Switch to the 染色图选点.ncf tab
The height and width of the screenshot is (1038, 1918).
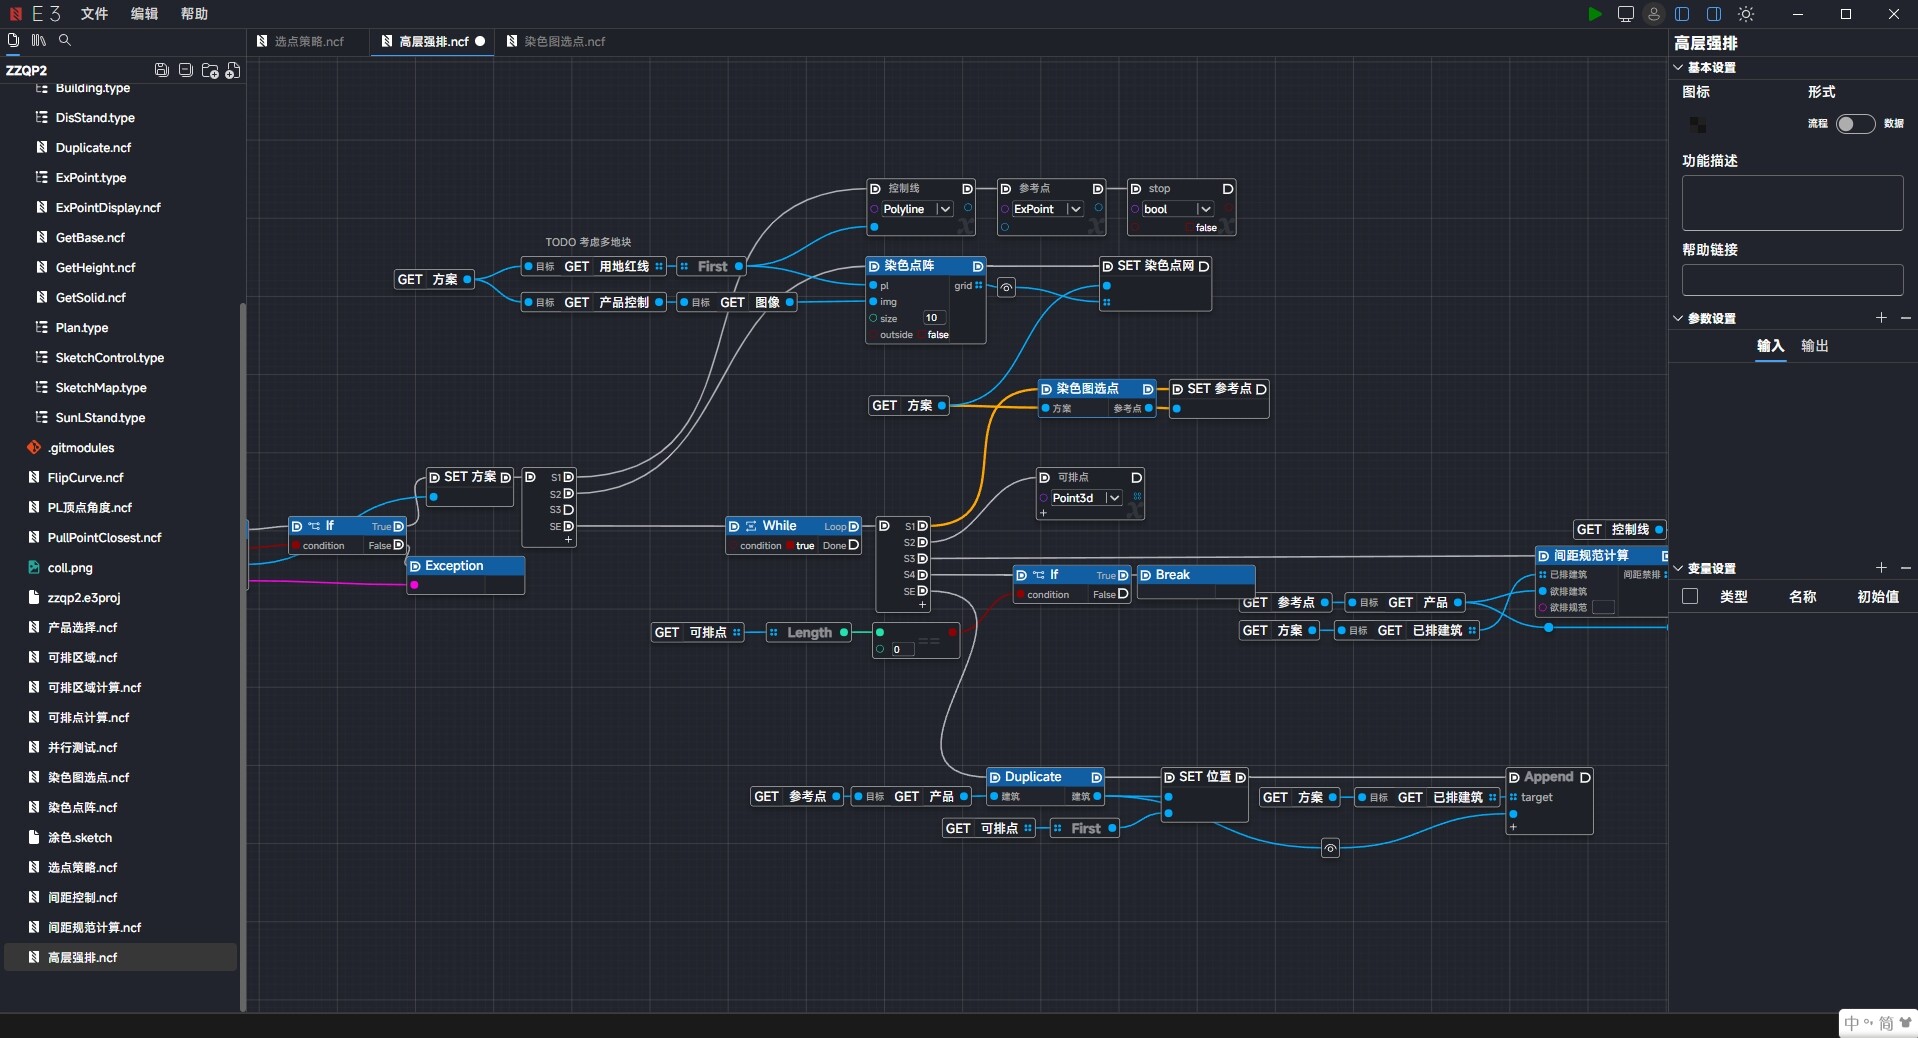point(556,41)
